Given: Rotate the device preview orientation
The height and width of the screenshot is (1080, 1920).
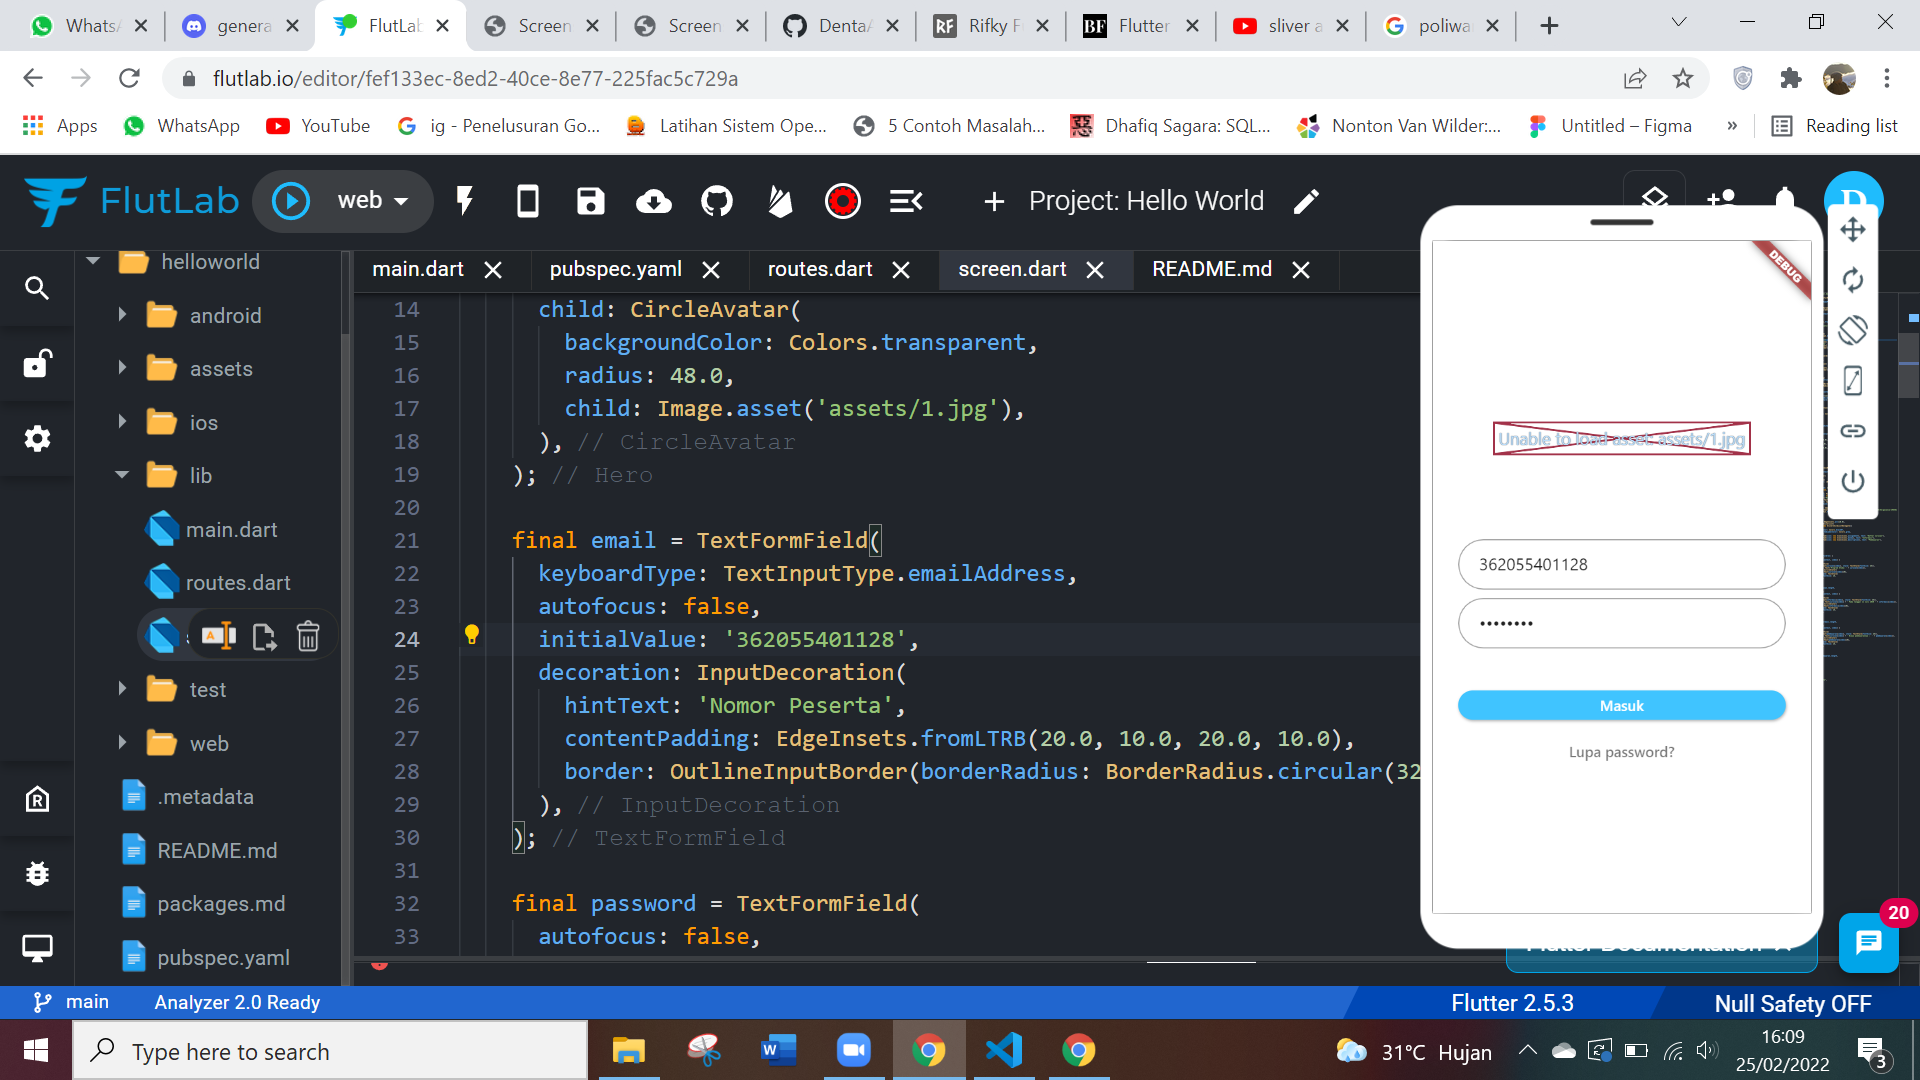Looking at the screenshot, I should tap(1853, 330).
